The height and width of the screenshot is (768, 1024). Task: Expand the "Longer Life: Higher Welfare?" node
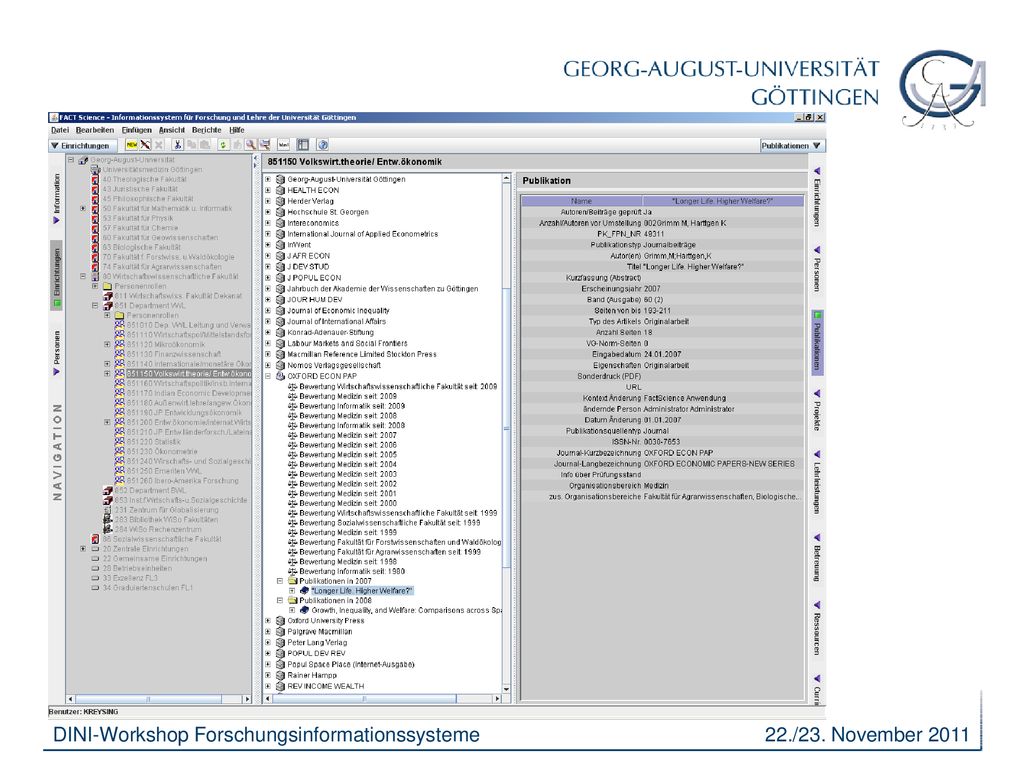coord(292,590)
